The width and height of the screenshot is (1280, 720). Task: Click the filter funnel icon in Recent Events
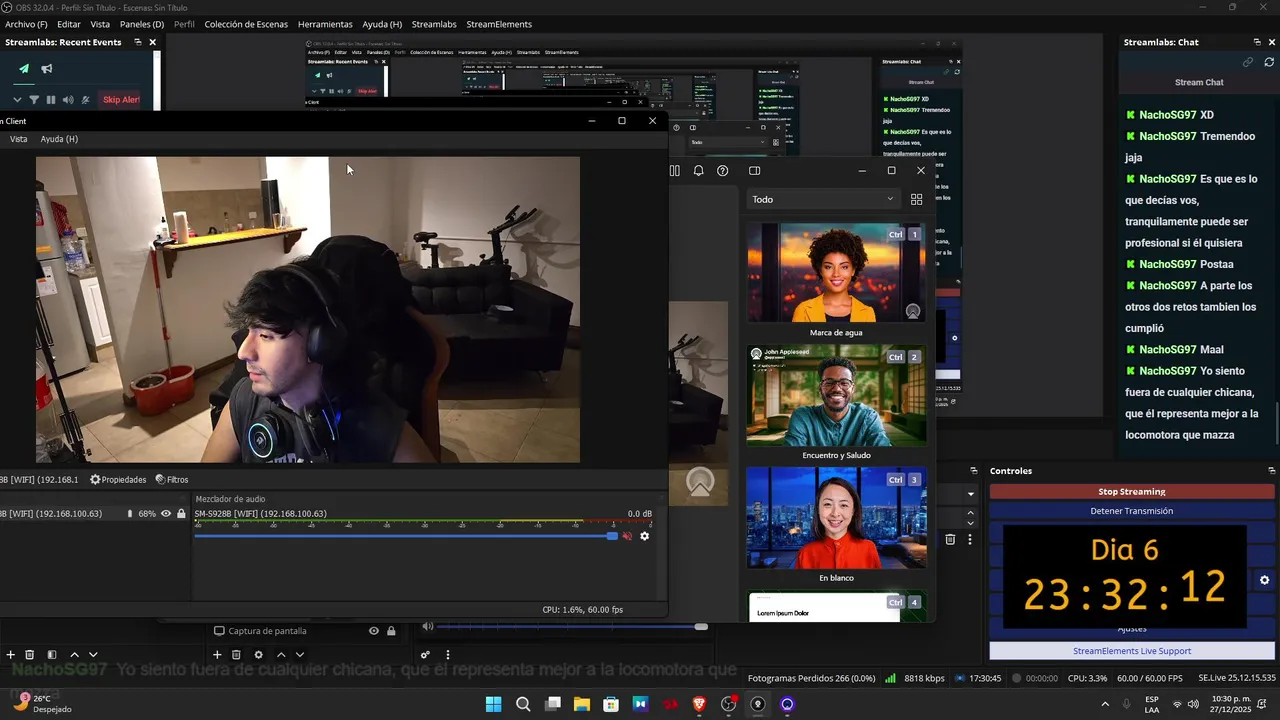(34, 100)
